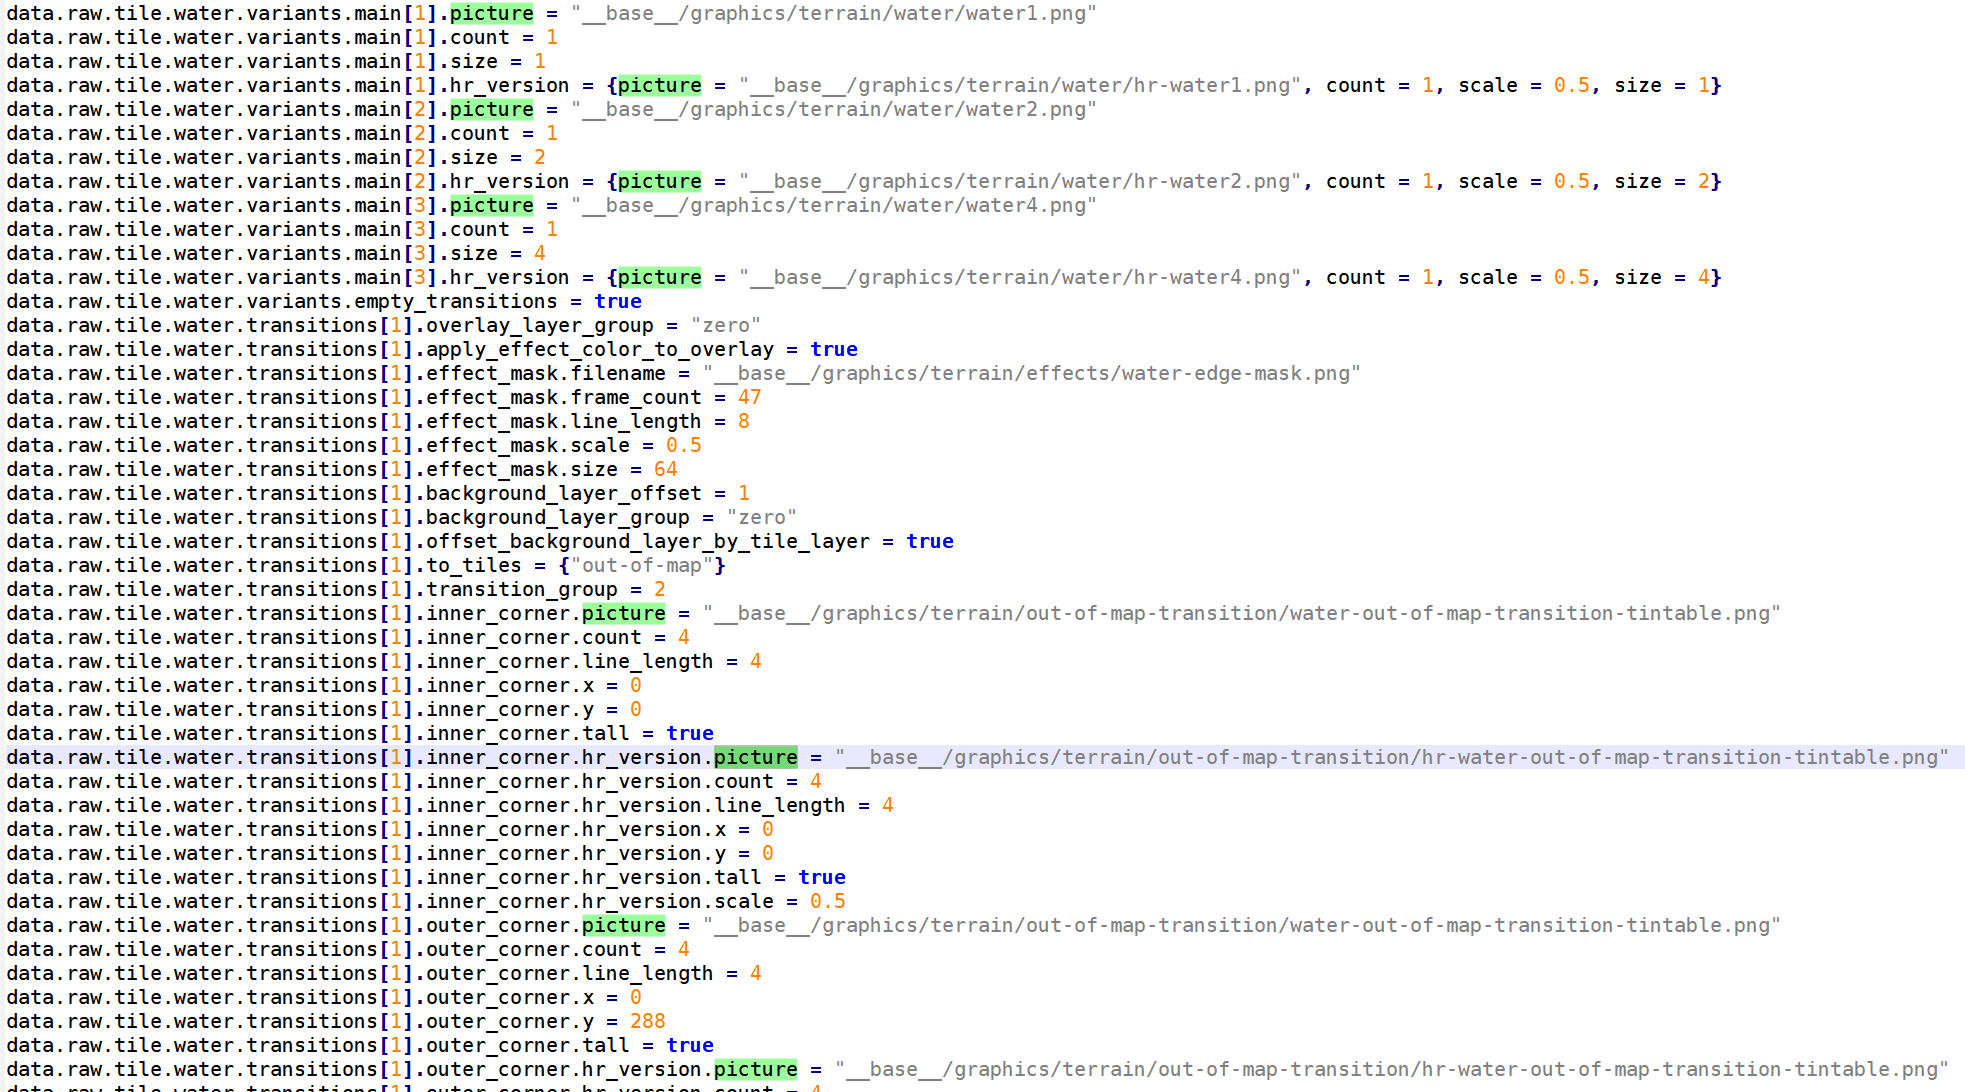The height and width of the screenshot is (1092, 1965).
Task: Click path string in outer_corner.hr_version.picture line
Action: coord(1392,1069)
